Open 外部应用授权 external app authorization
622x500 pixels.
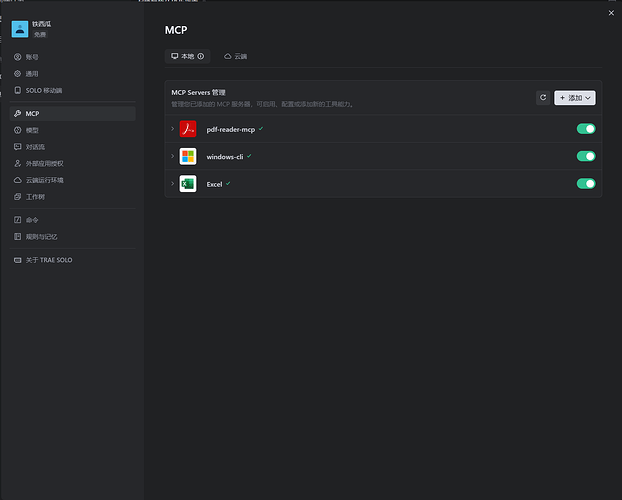pyautogui.click(x=73, y=163)
